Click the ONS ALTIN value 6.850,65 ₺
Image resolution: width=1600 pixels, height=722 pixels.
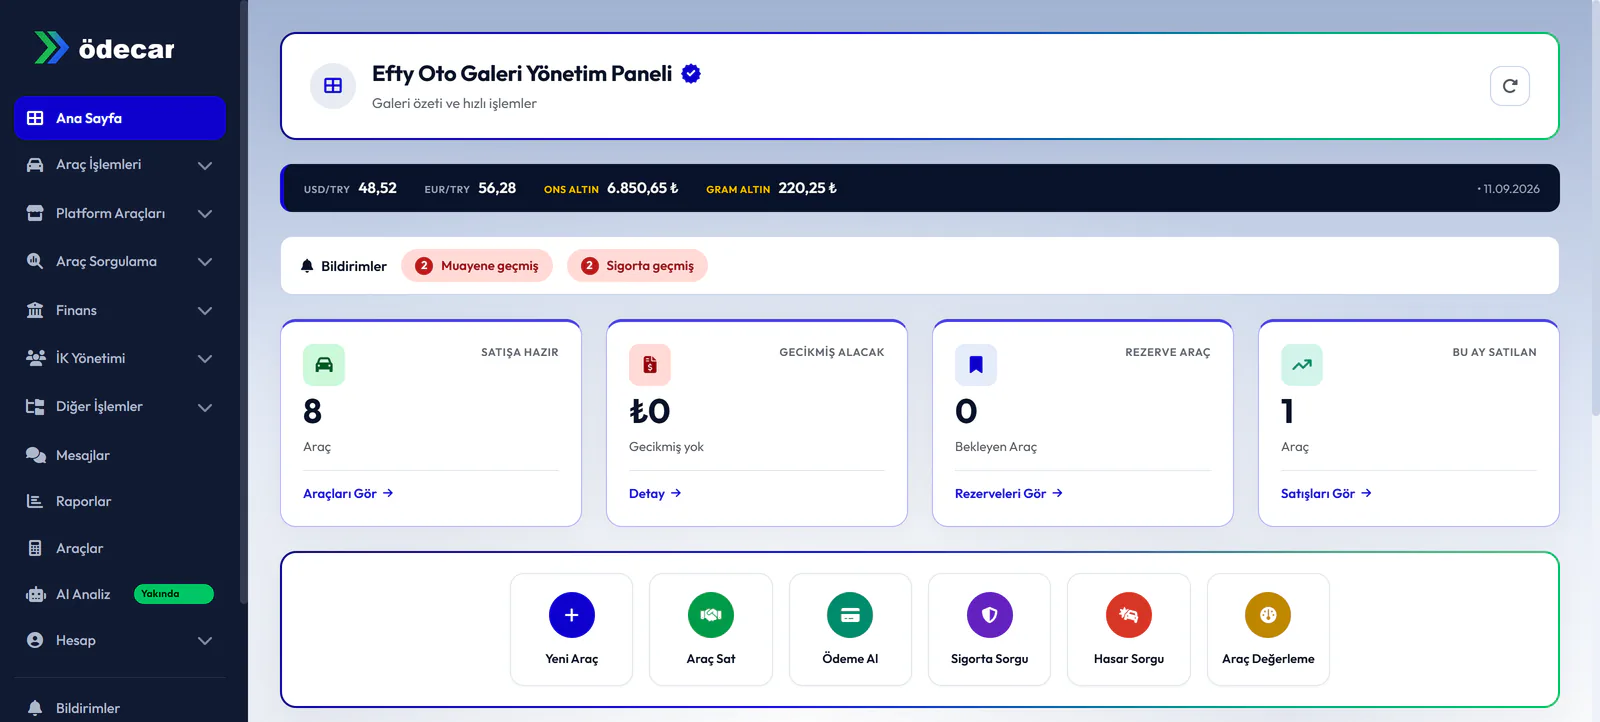tap(643, 188)
